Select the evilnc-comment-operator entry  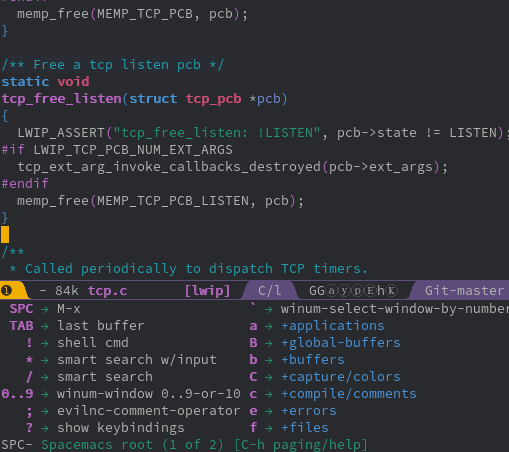pos(133,411)
